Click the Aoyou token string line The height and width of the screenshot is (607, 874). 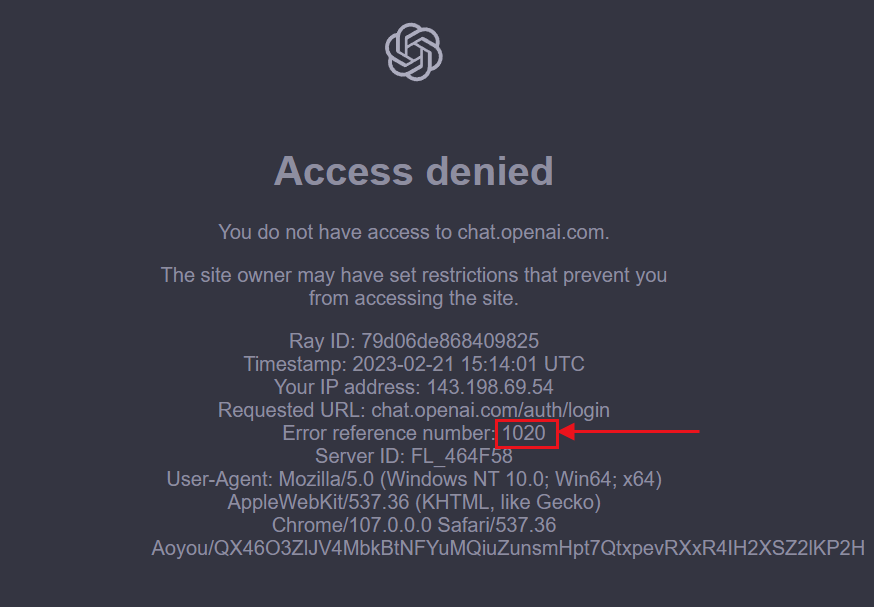(508, 548)
